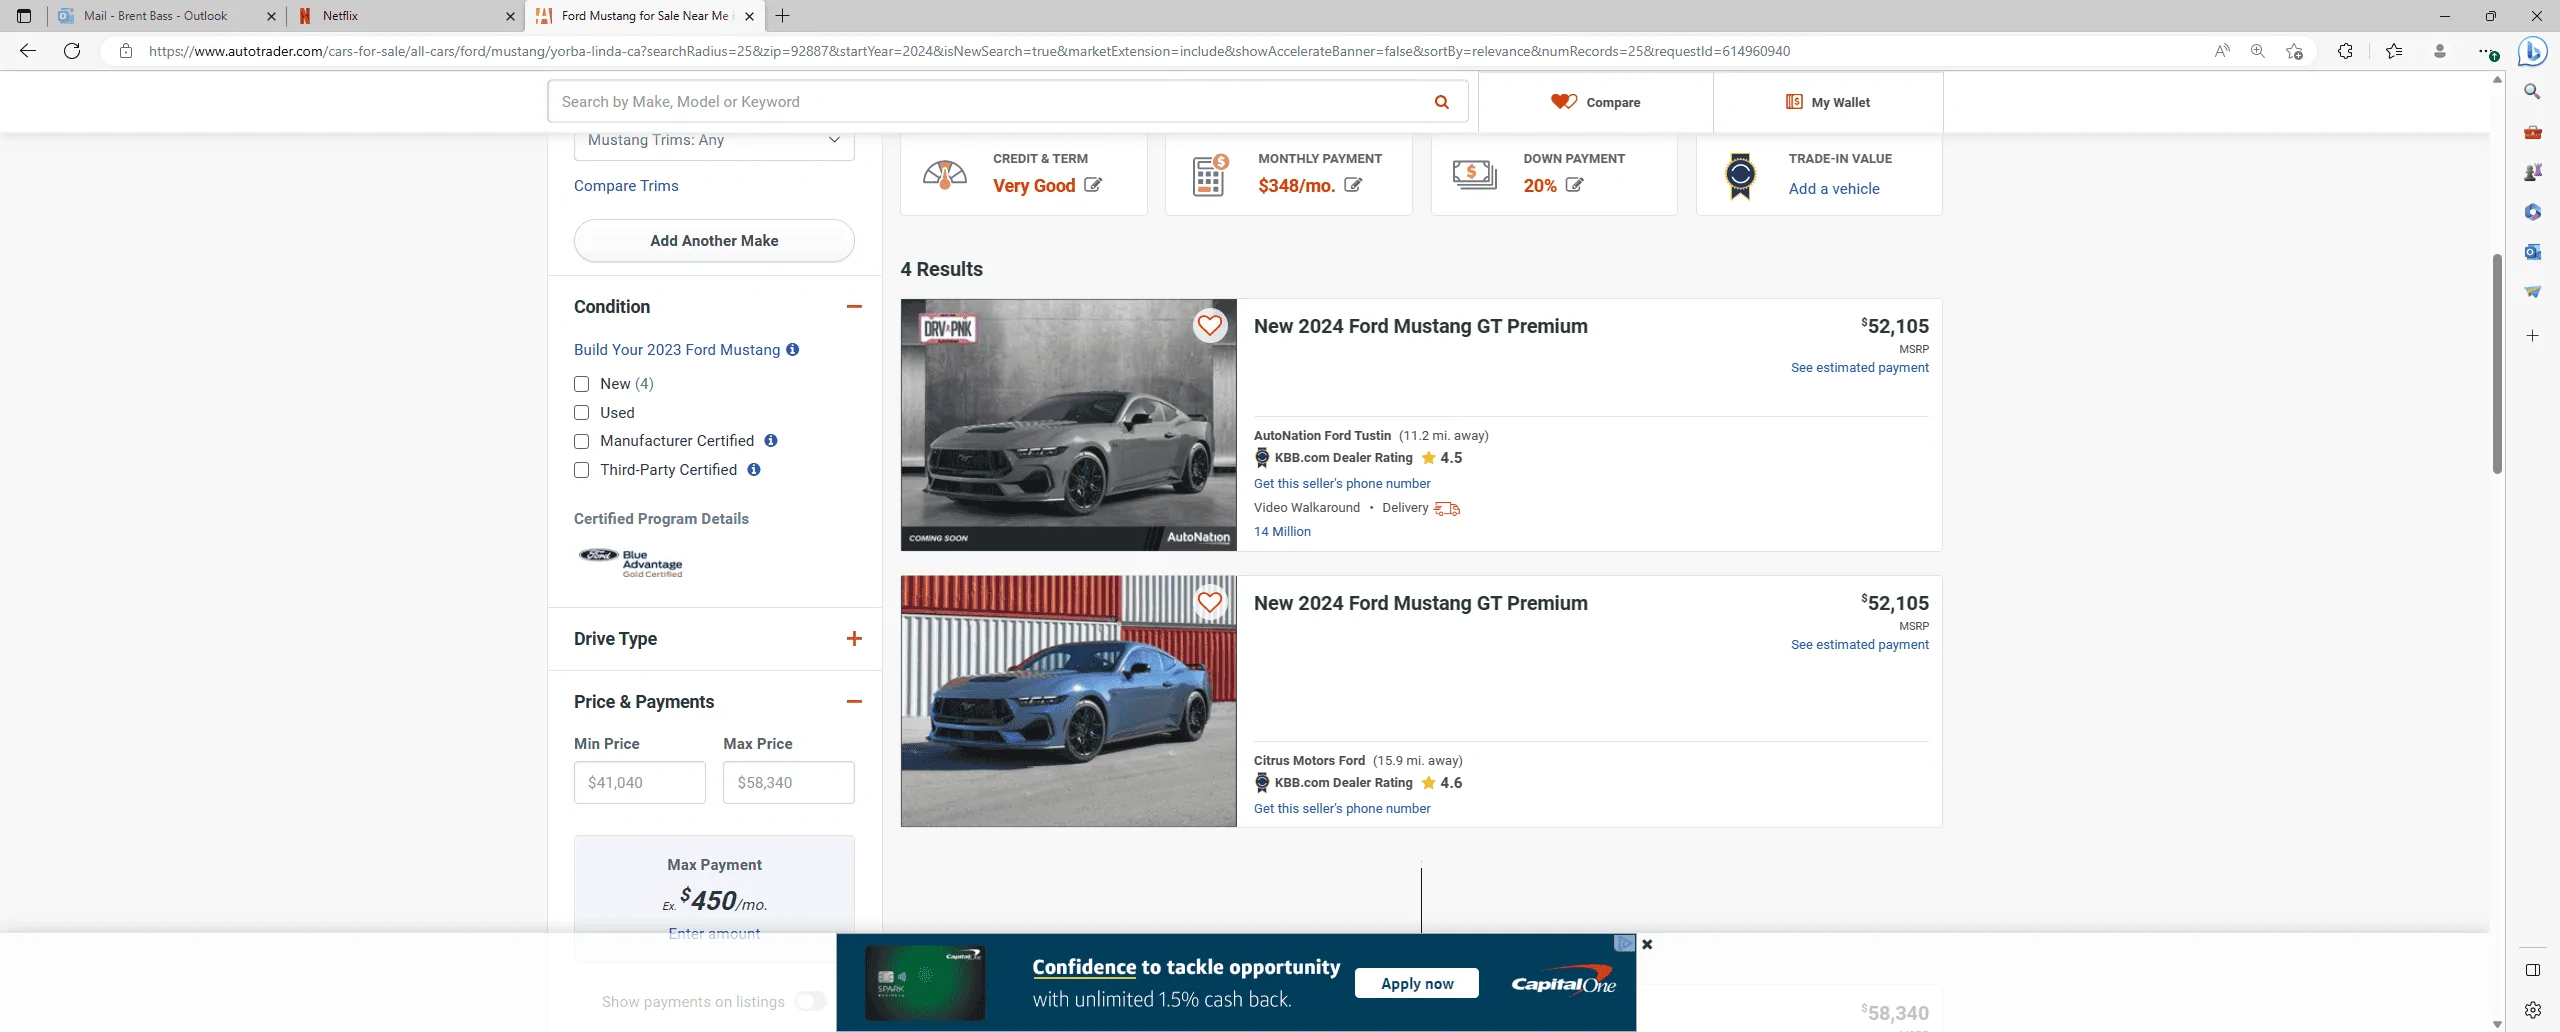This screenshot has width=2560, height=1032.
Task: Open Edge sidebar search icon
Action: click(2532, 92)
